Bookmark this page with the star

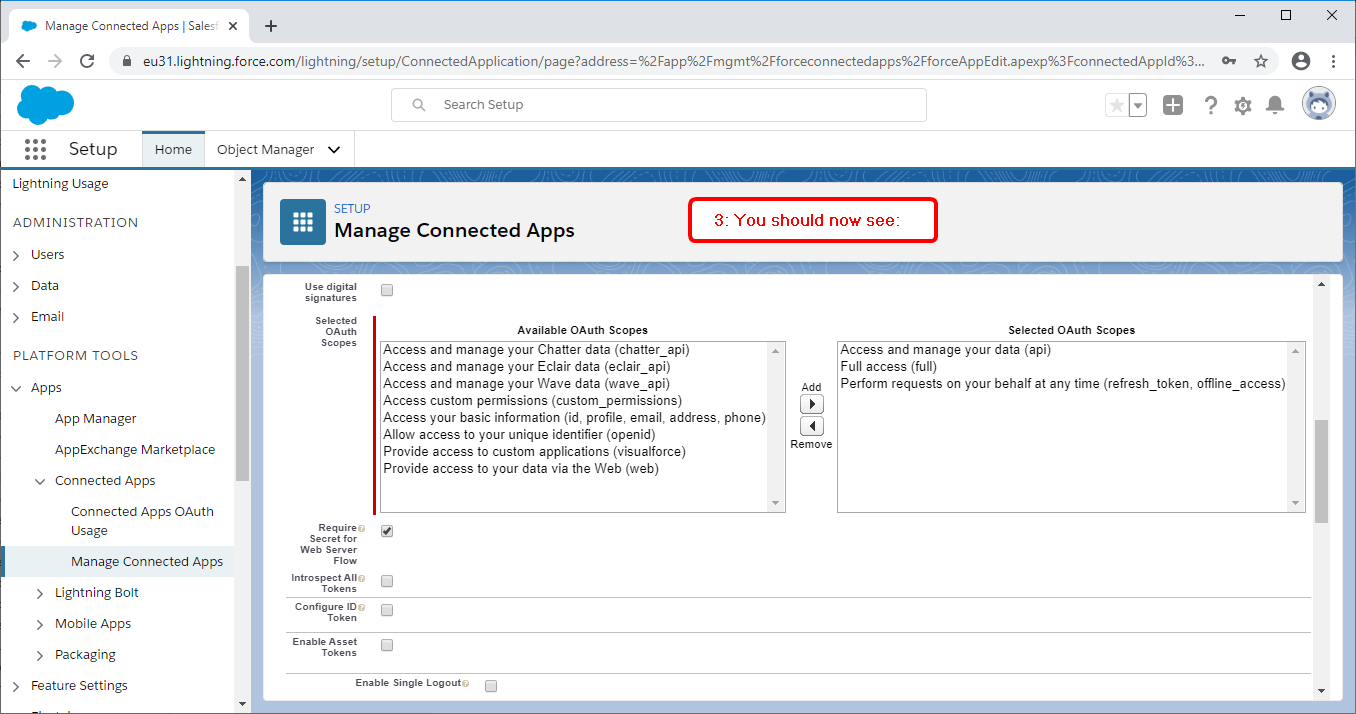coord(1261,61)
